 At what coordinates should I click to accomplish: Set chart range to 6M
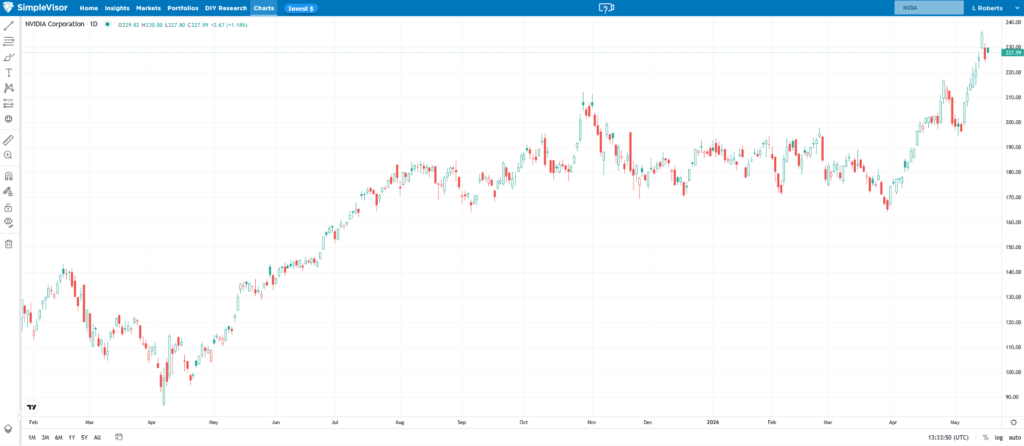59,437
